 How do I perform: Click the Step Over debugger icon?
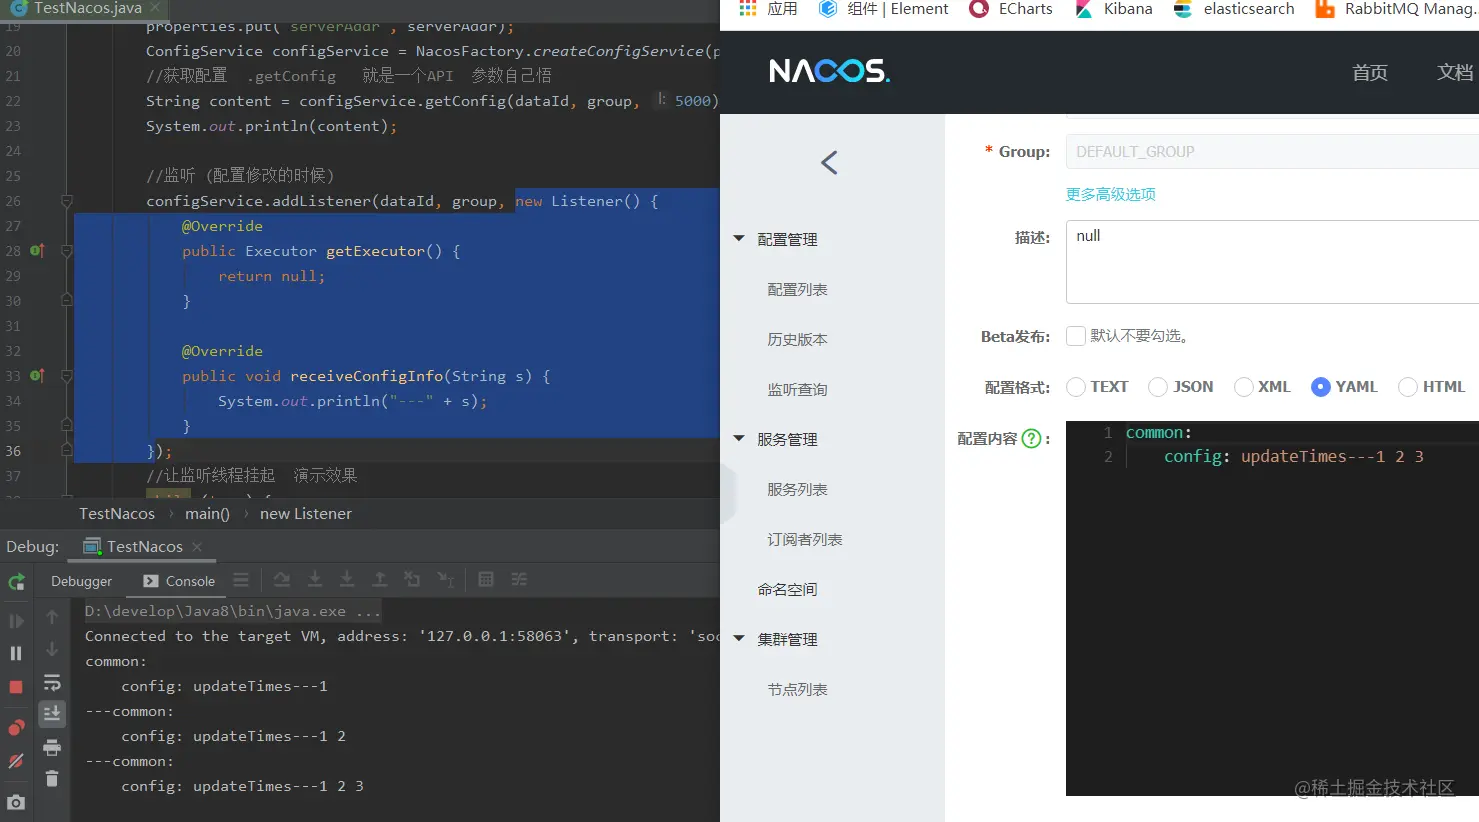[x=282, y=580]
